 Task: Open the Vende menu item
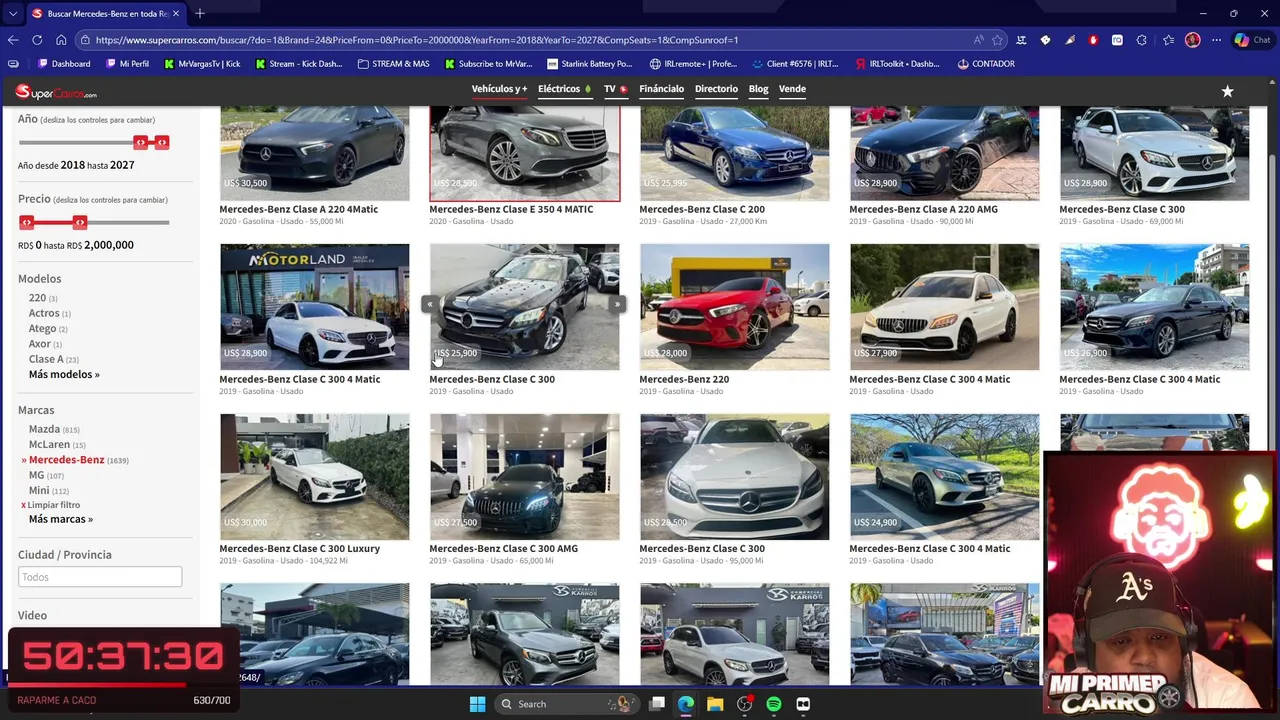click(x=792, y=89)
